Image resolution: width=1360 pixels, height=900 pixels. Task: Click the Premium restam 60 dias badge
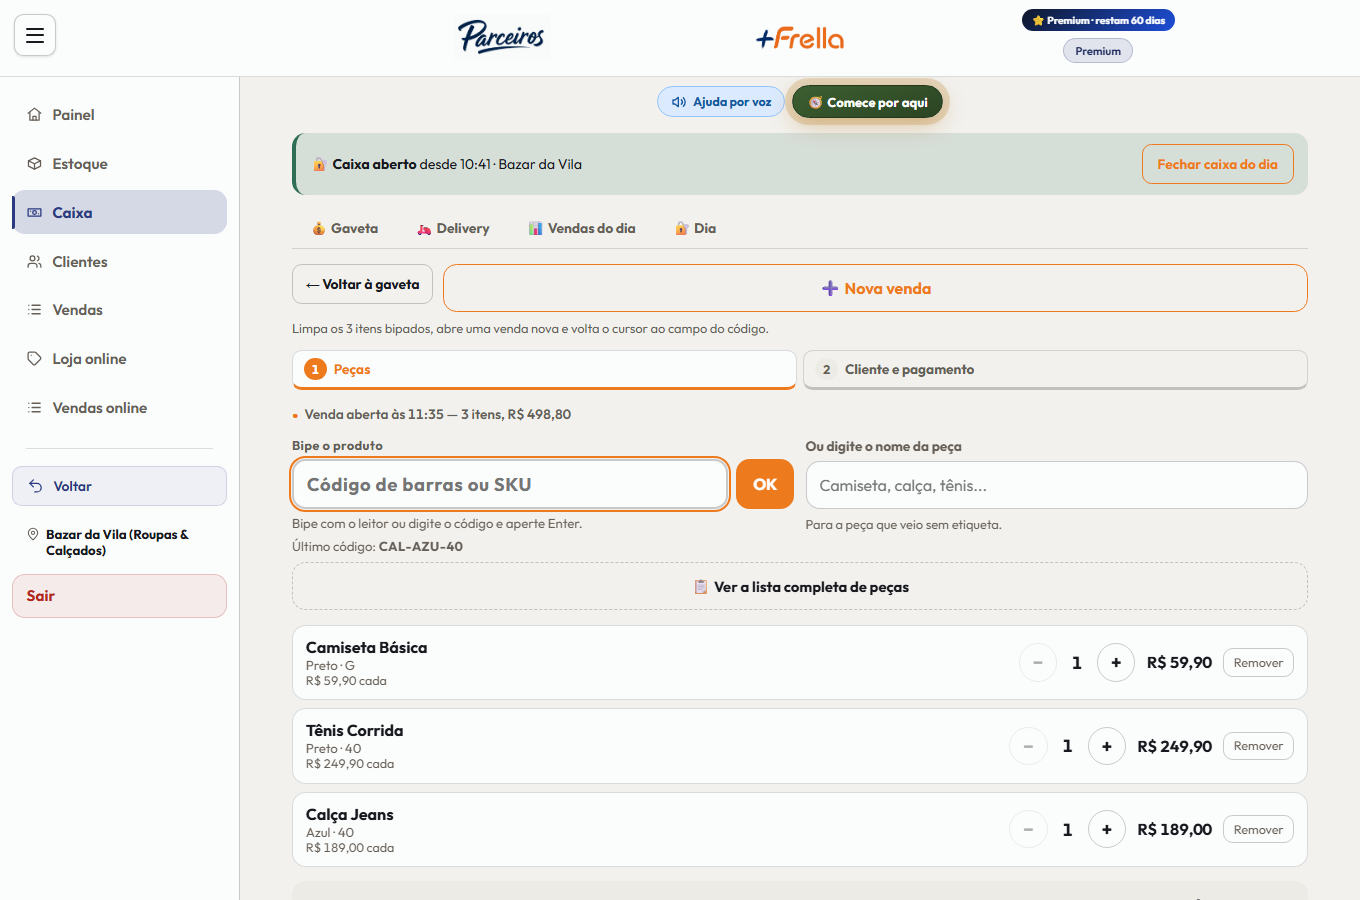(1098, 20)
